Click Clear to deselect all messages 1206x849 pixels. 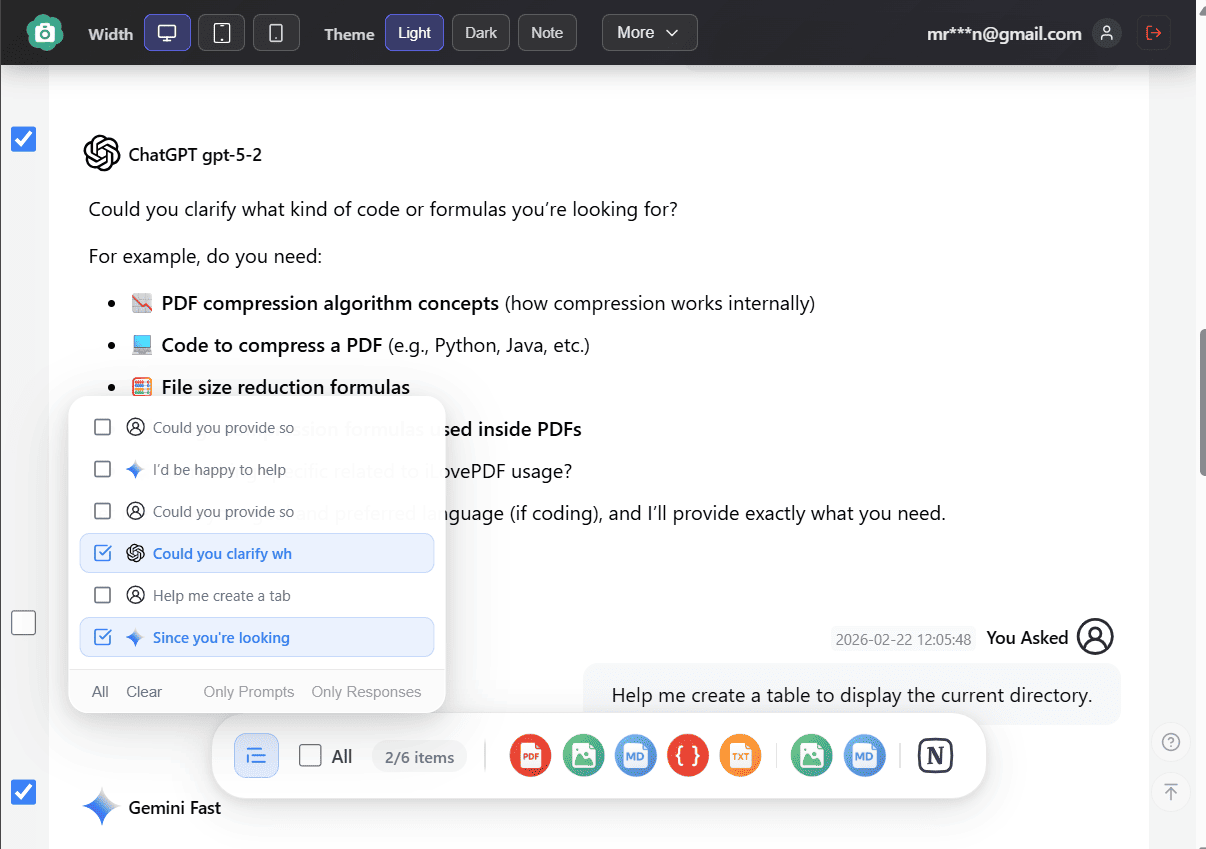coord(143,691)
